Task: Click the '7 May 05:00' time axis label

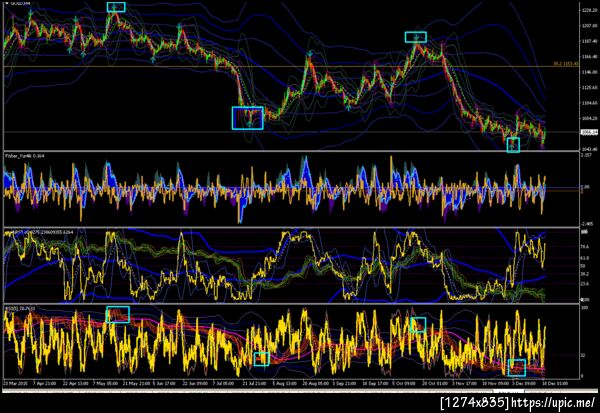Action: [106, 383]
